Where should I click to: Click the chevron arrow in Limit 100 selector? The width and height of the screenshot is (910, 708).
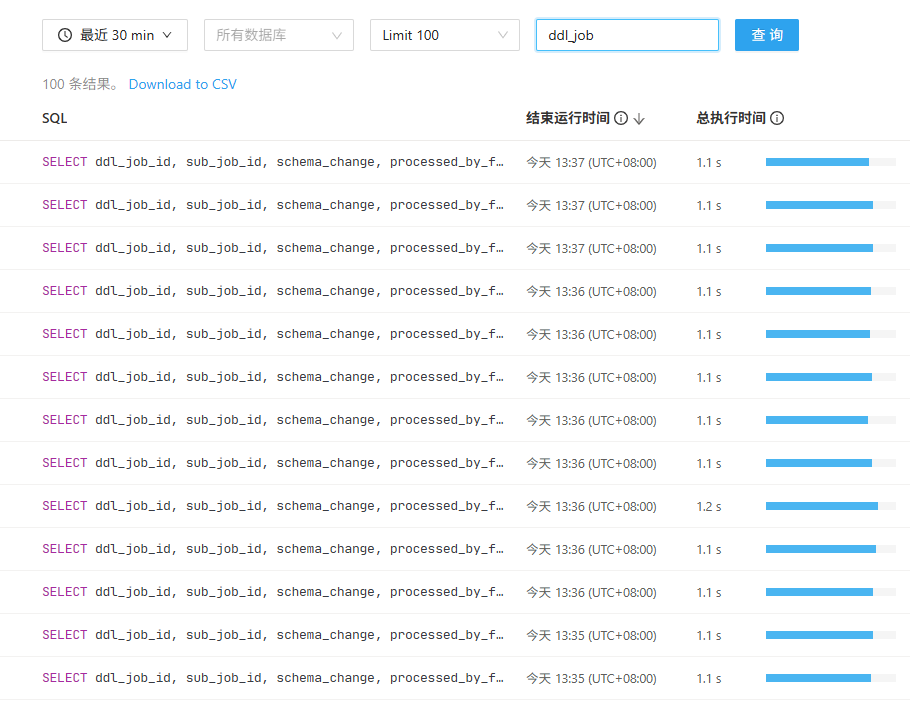502,35
